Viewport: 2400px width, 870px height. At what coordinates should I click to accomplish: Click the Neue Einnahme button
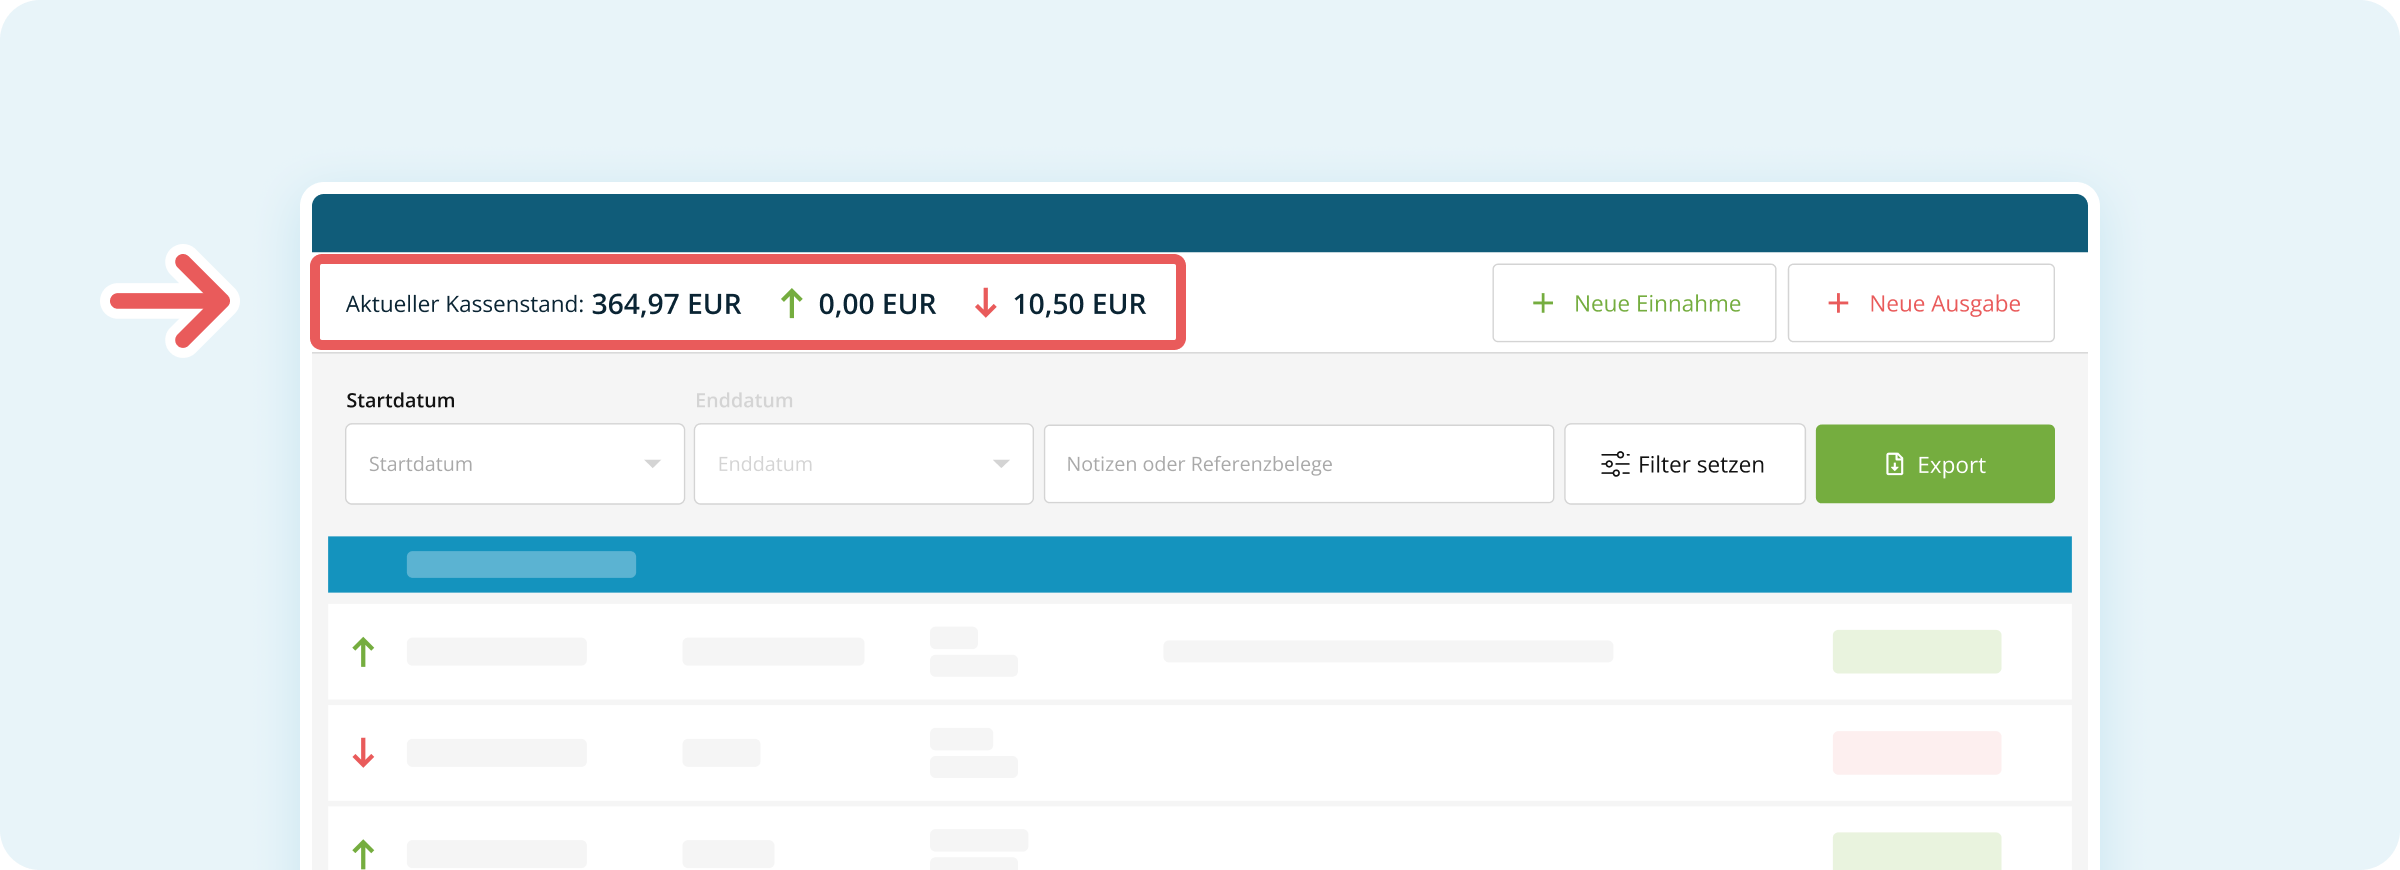pyautogui.click(x=1634, y=303)
